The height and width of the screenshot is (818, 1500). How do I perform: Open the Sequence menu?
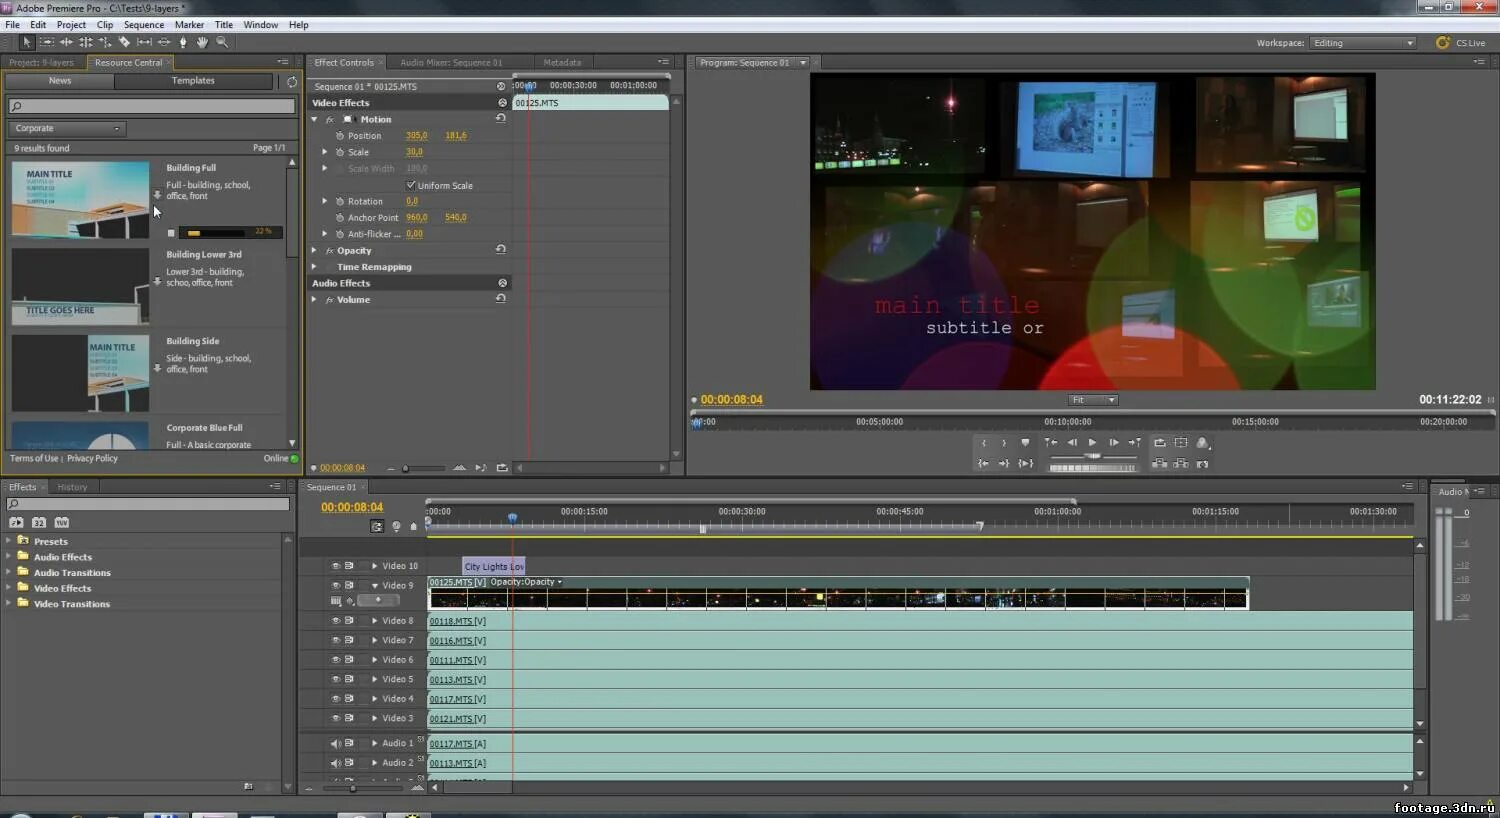tap(144, 24)
